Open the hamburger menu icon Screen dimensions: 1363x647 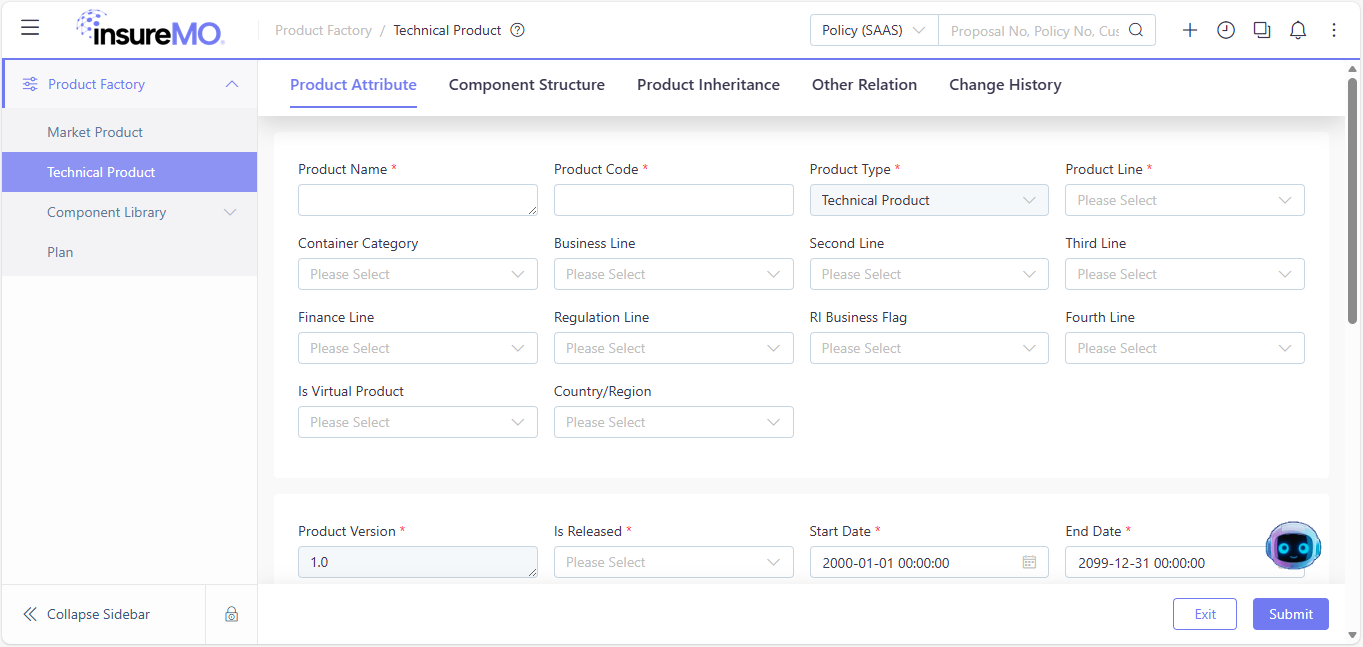(30, 28)
